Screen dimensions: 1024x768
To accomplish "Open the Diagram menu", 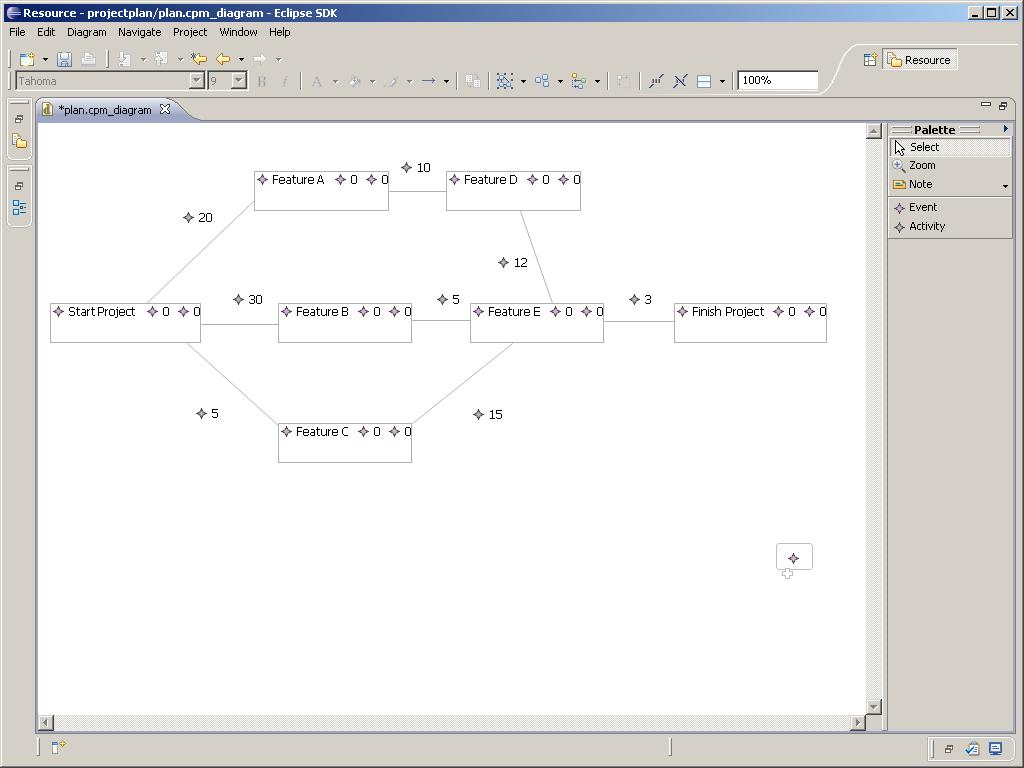I will 86,32.
